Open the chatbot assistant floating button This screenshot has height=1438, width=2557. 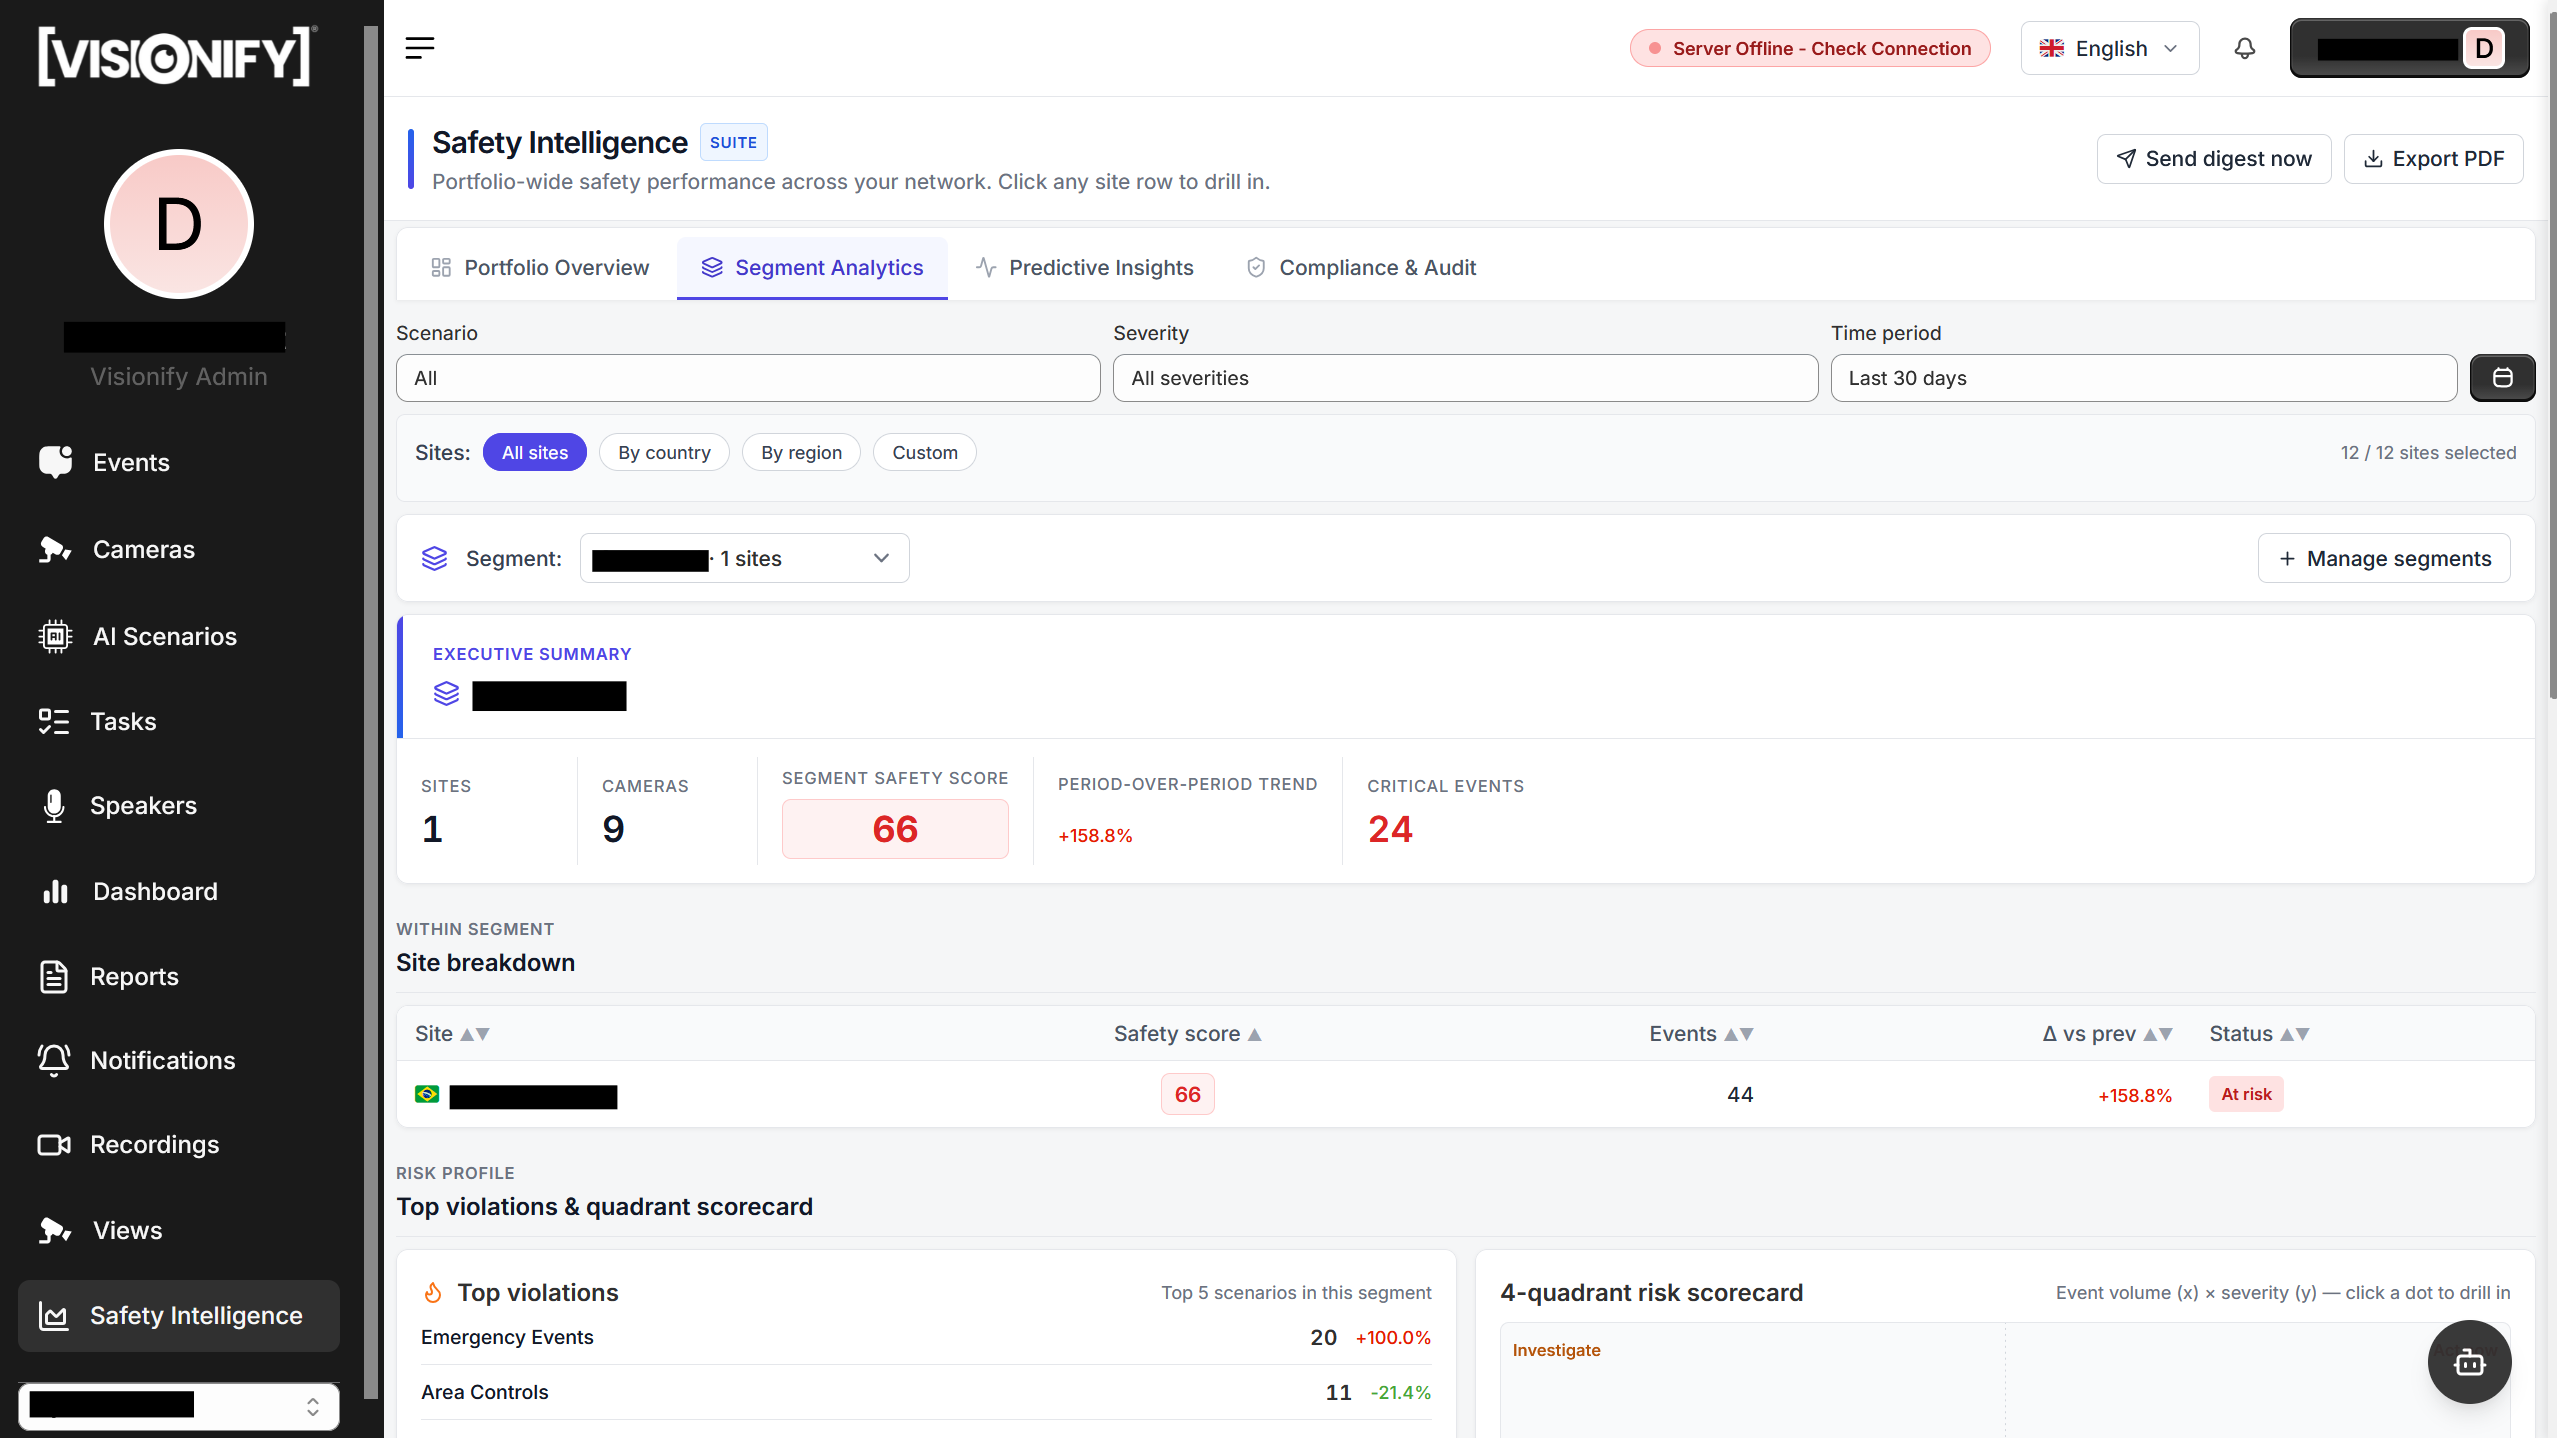click(2469, 1361)
